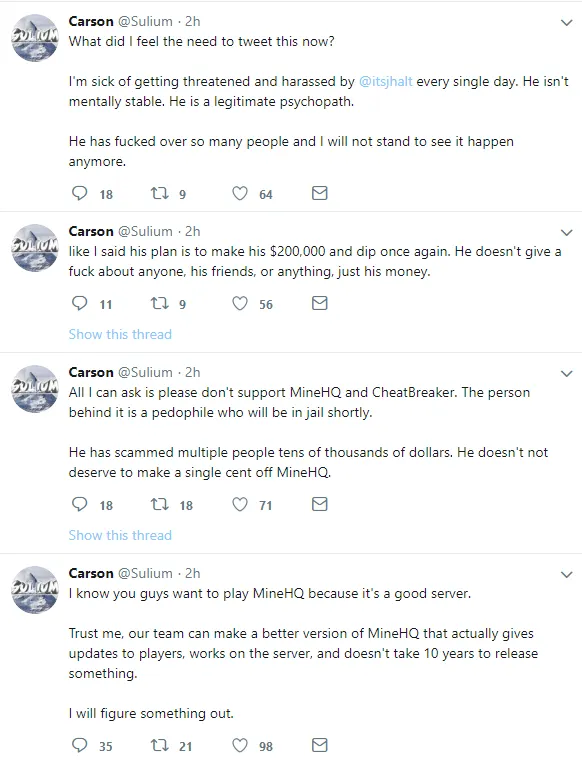Open the @itsjhalt mention link
582x760 pixels.
click(386, 81)
